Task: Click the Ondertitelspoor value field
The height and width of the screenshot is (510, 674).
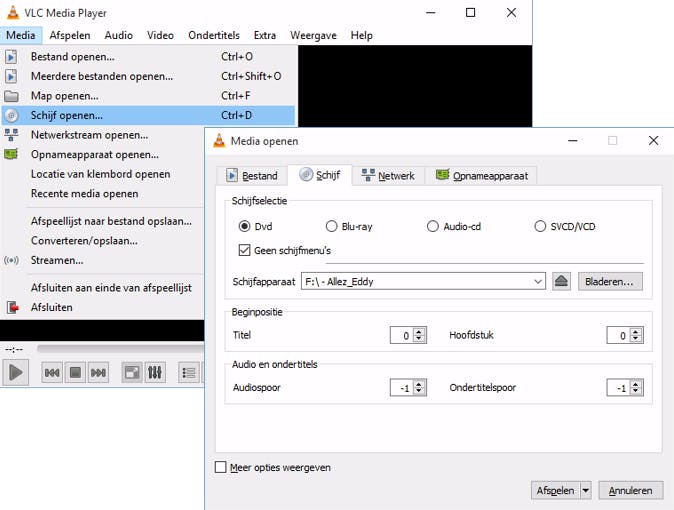Action: 618,388
